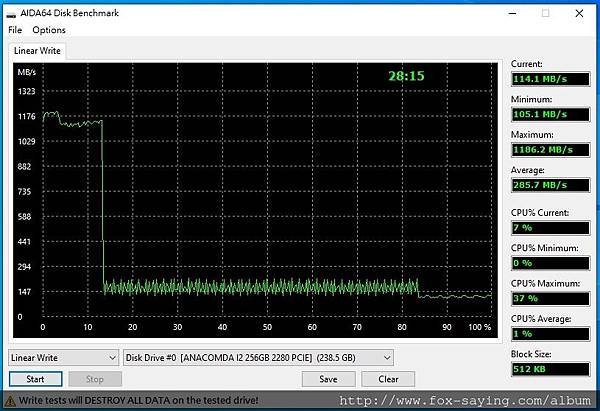Click the 50 label on horizontal axis
600x411 pixels.
pyautogui.click(x=267, y=327)
